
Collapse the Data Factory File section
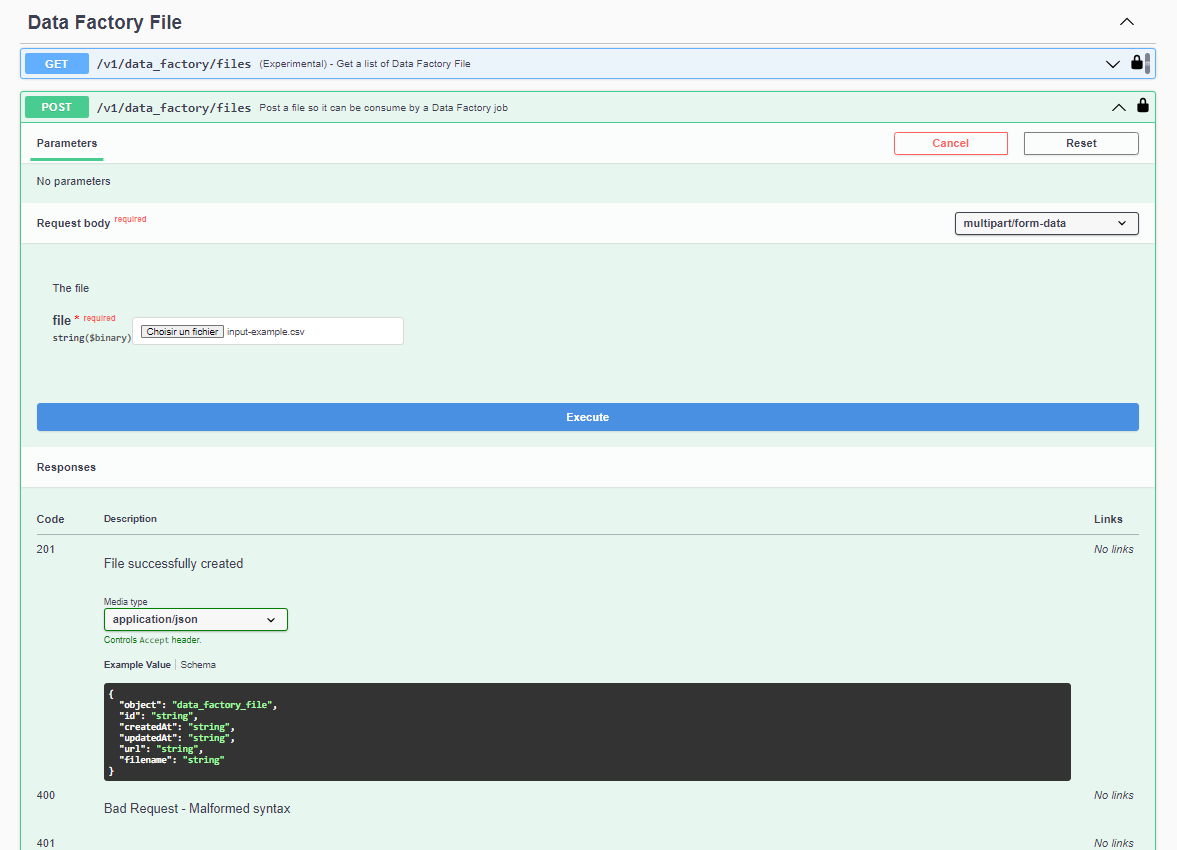click(x=1126, y=22)
